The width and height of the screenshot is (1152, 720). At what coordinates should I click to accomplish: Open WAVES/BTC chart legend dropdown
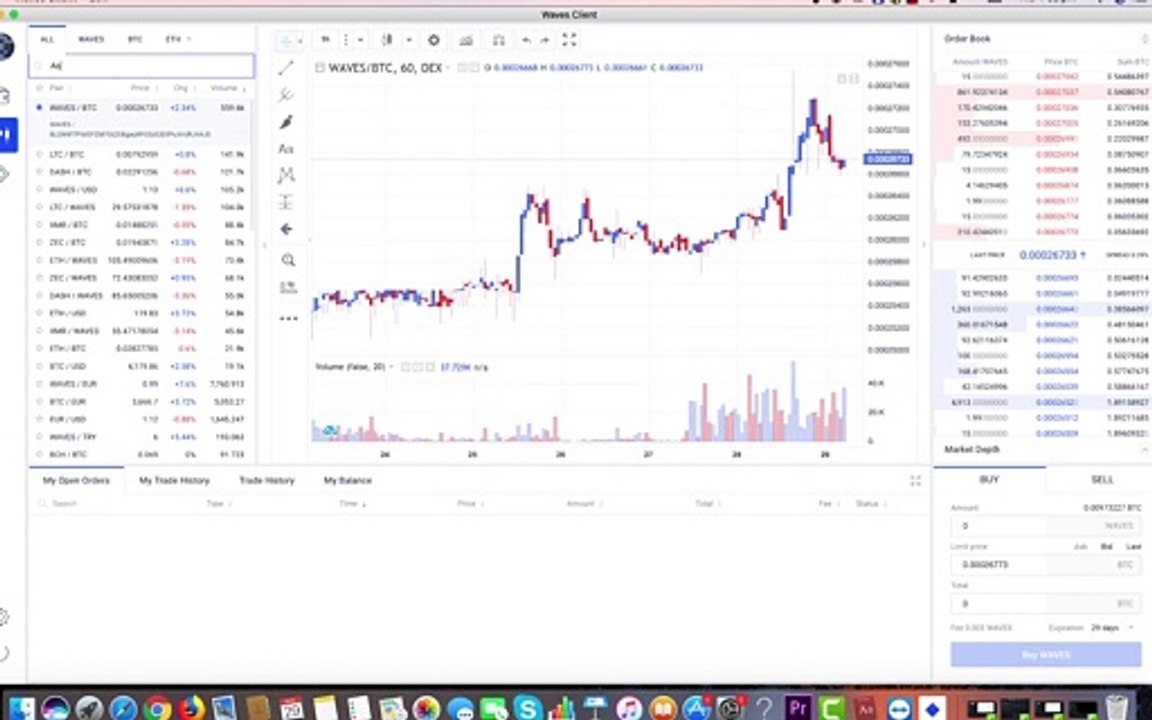point(447,68)
